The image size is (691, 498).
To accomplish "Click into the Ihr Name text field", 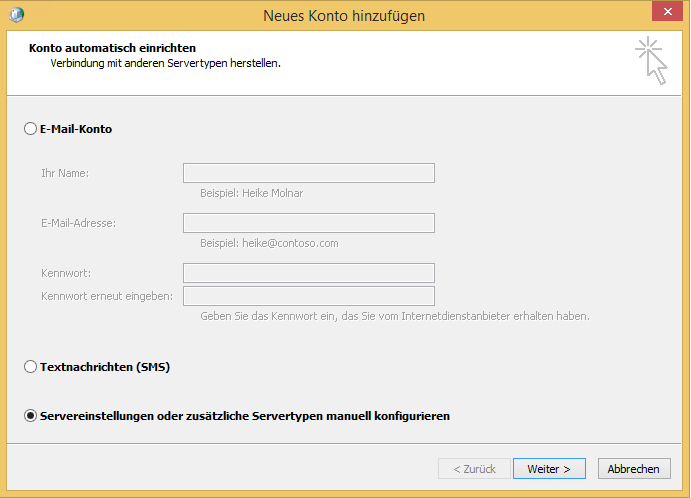I will (308, 173).
